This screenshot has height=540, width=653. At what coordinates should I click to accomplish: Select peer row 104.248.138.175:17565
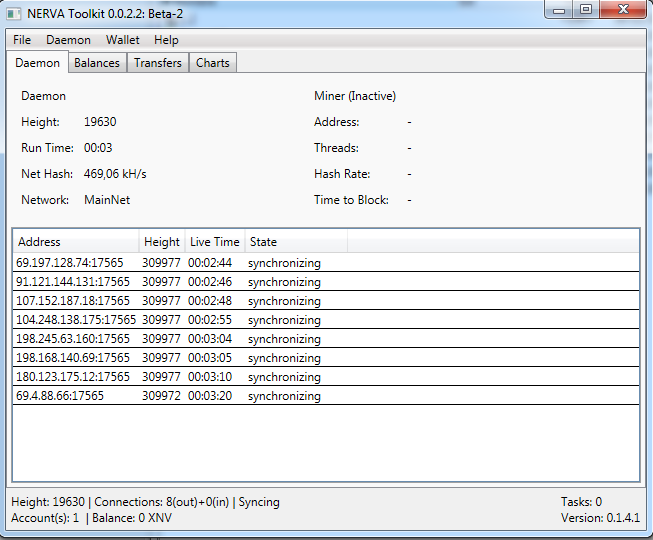326,320
